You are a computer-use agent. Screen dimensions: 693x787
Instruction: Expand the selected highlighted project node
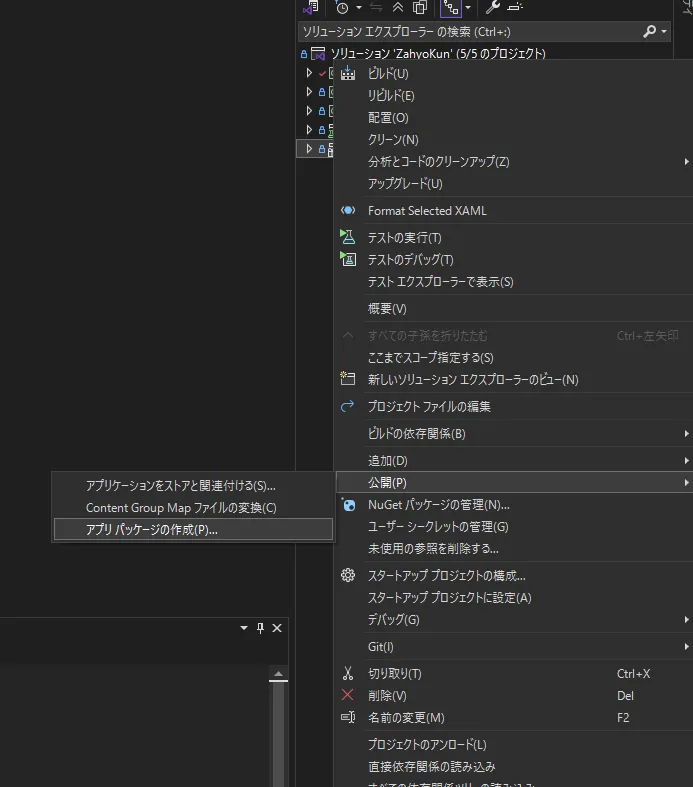coord(309,149)
